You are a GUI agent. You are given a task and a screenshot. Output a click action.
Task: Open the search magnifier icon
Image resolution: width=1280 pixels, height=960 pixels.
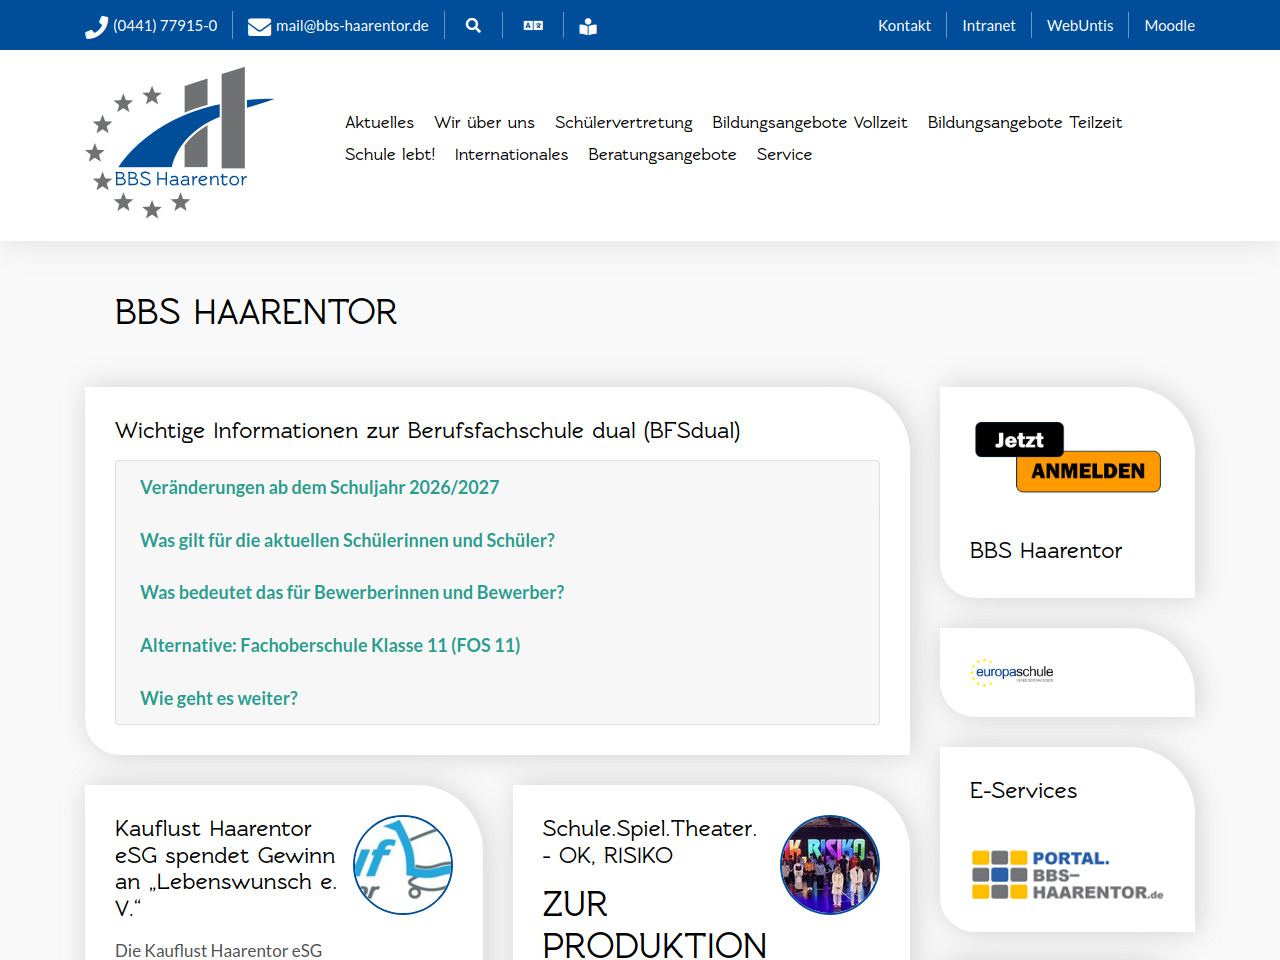click(473, 26)
